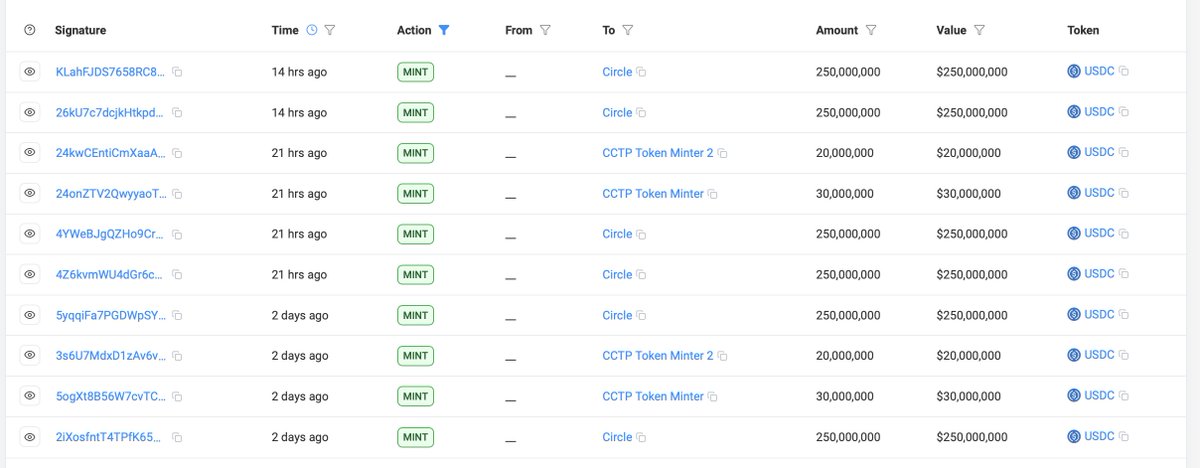Image resolution: width=1200 pixels, height=468 pixels.
Task: Open signature 5yqqiFa7PGDWpSY transaction
Action: [111, 315]
